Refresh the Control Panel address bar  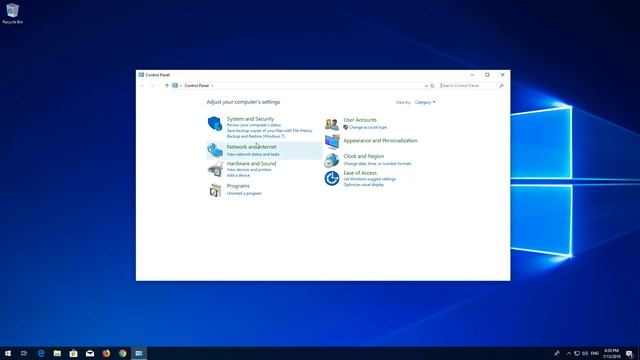[x=433, y=86]
